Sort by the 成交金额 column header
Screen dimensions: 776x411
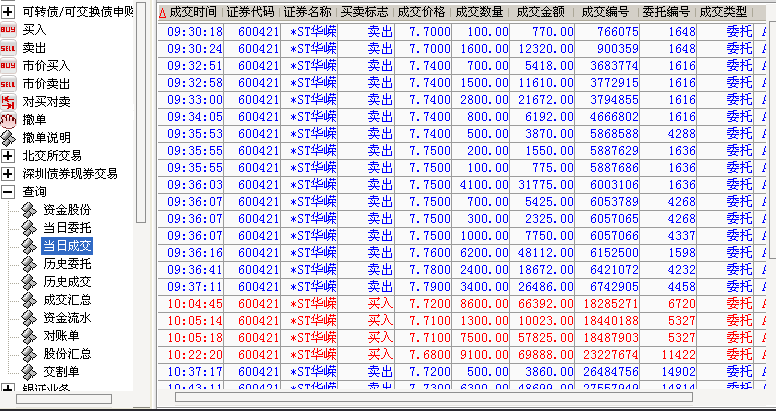[541, 12]
